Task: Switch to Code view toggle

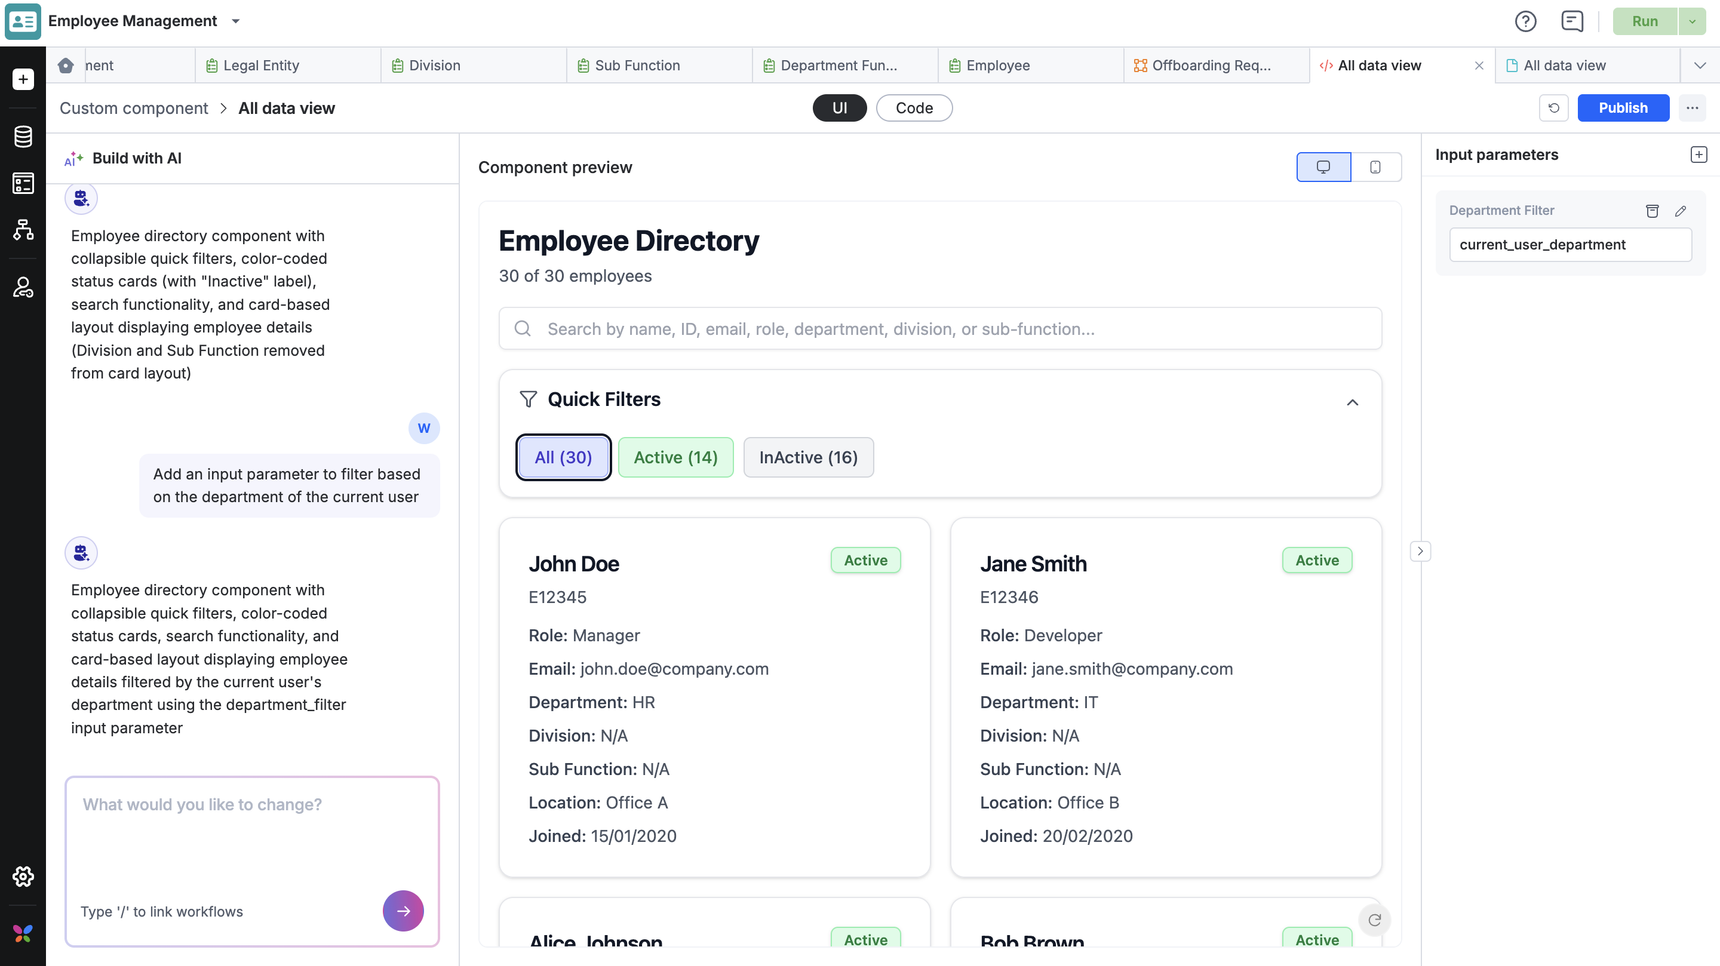Action: click(913, 108)
